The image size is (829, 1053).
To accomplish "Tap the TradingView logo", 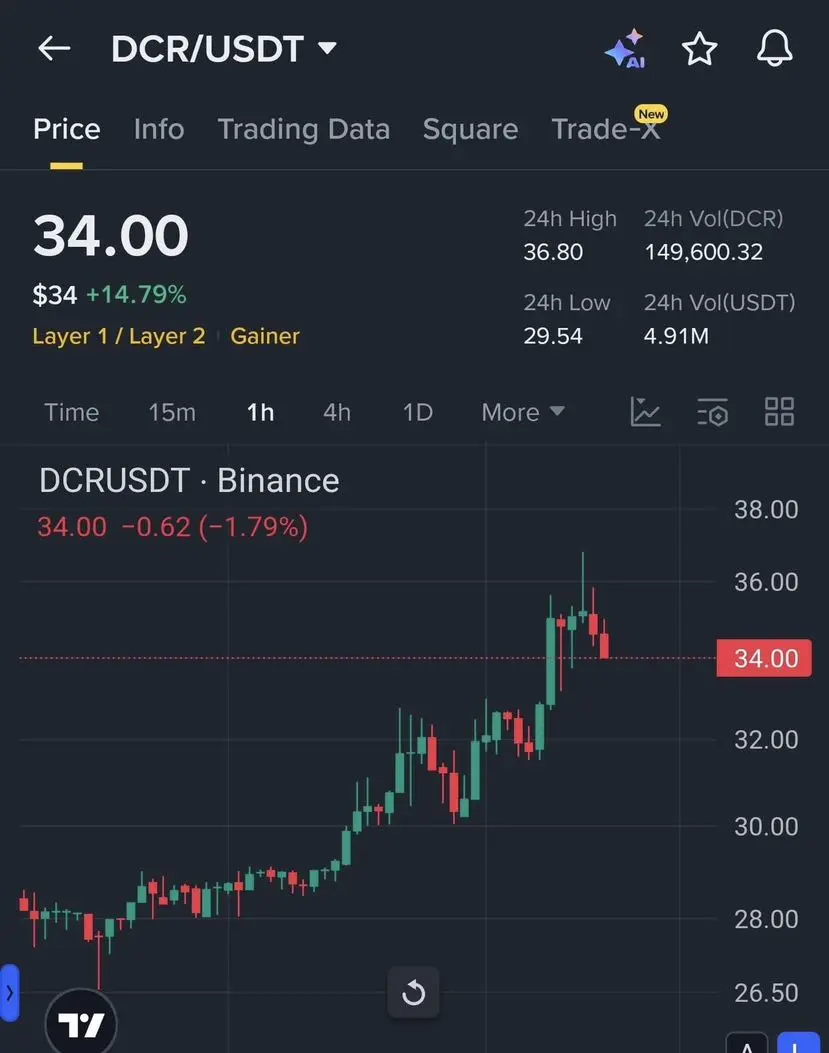I will click(x=81, y=1023).
